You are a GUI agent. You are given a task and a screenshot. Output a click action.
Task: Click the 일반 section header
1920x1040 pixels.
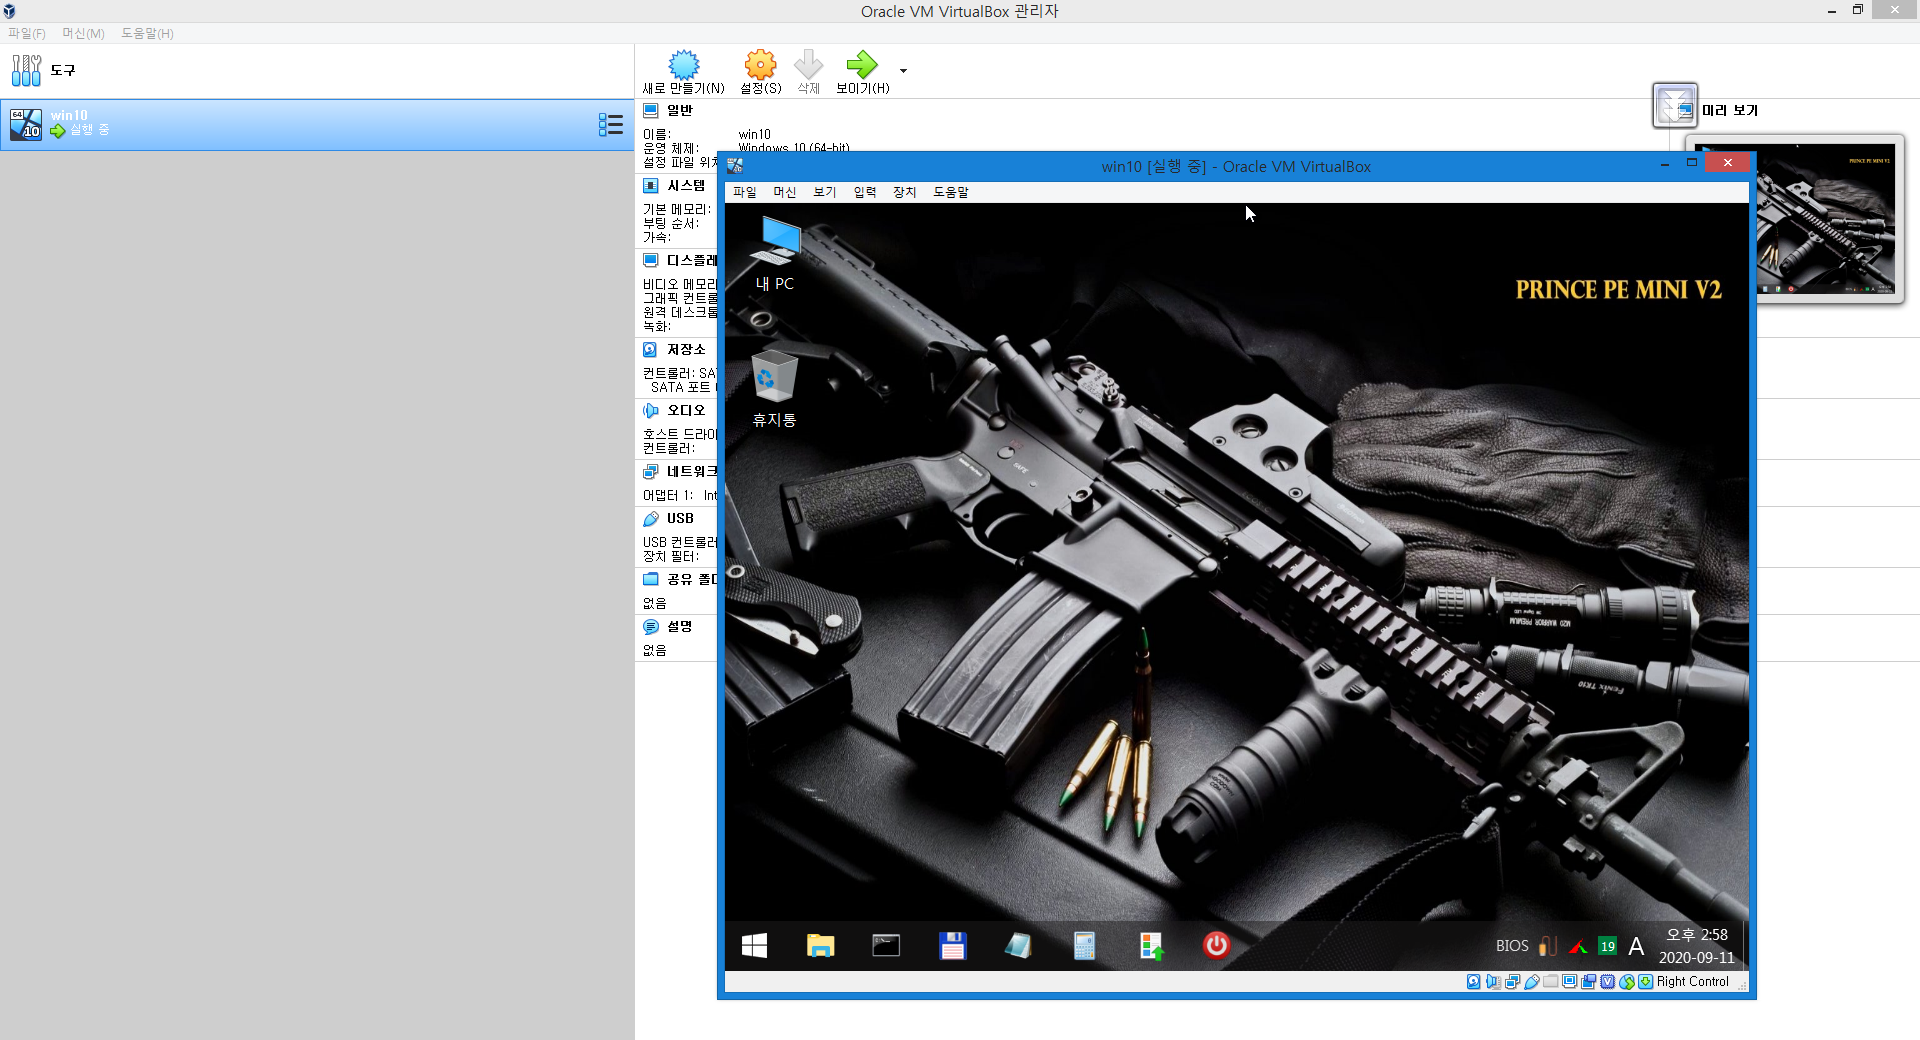click(x=679, y=110)
